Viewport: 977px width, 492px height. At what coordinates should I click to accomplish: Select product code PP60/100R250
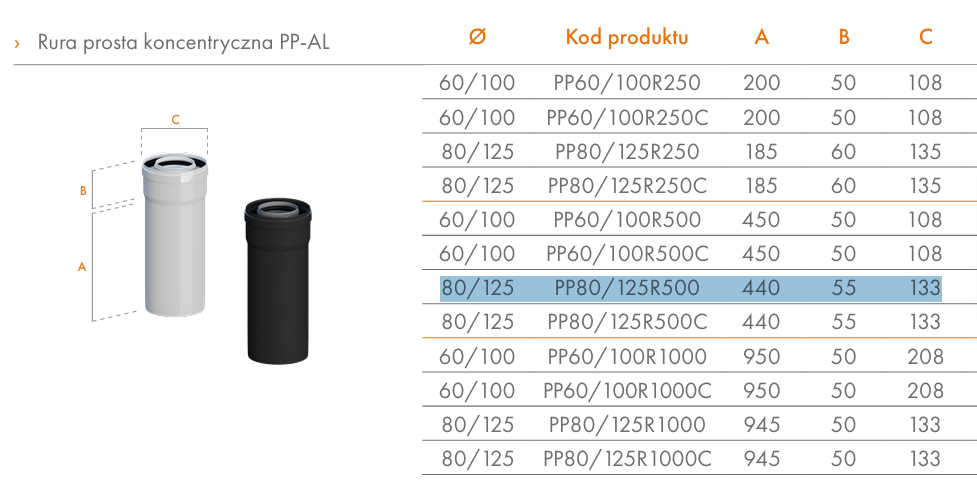627,83
